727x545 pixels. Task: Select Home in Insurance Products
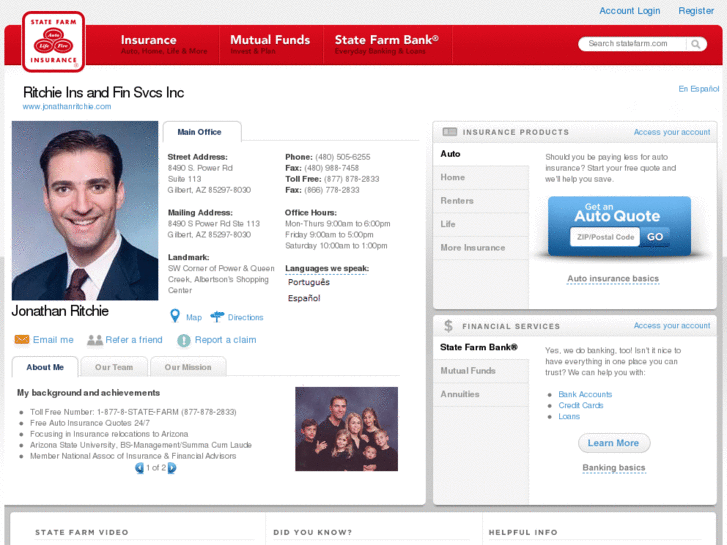coord(481,177)
